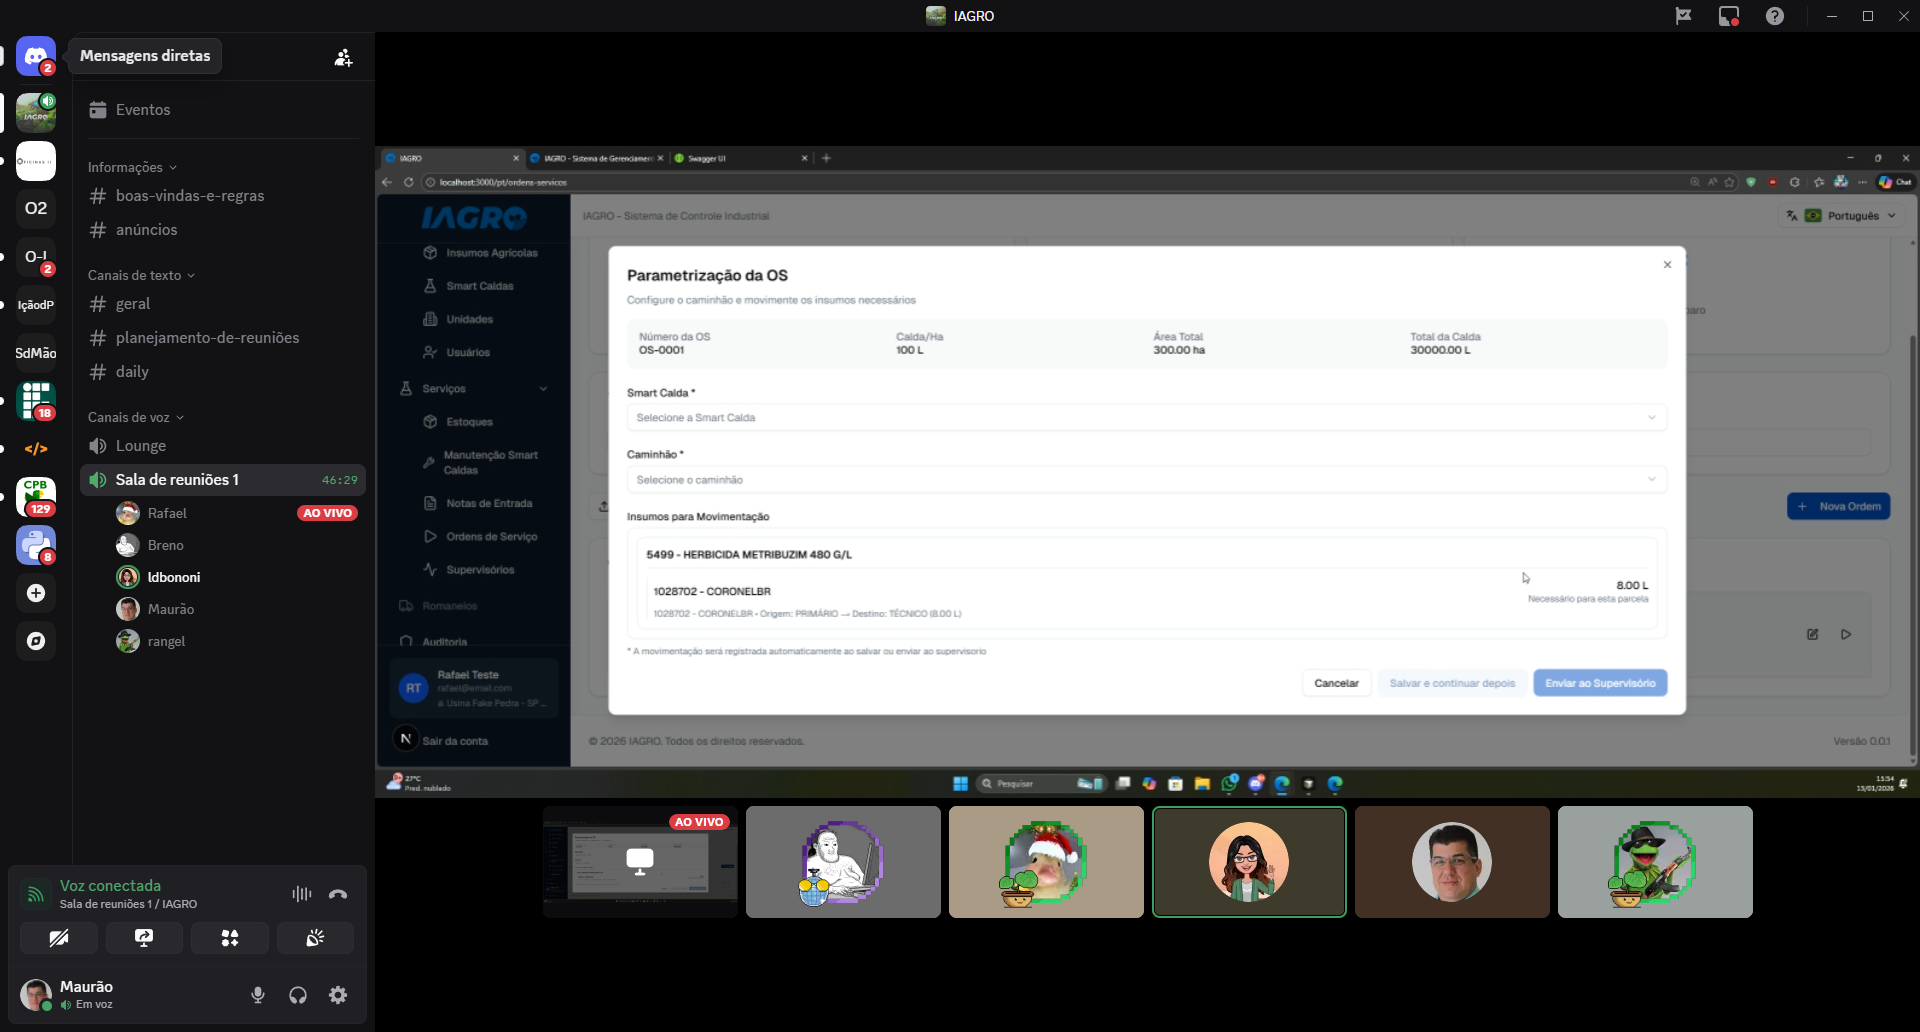
Task: Select rangel in voice participants
Action: pyautogui.click(x=236, y=641)
